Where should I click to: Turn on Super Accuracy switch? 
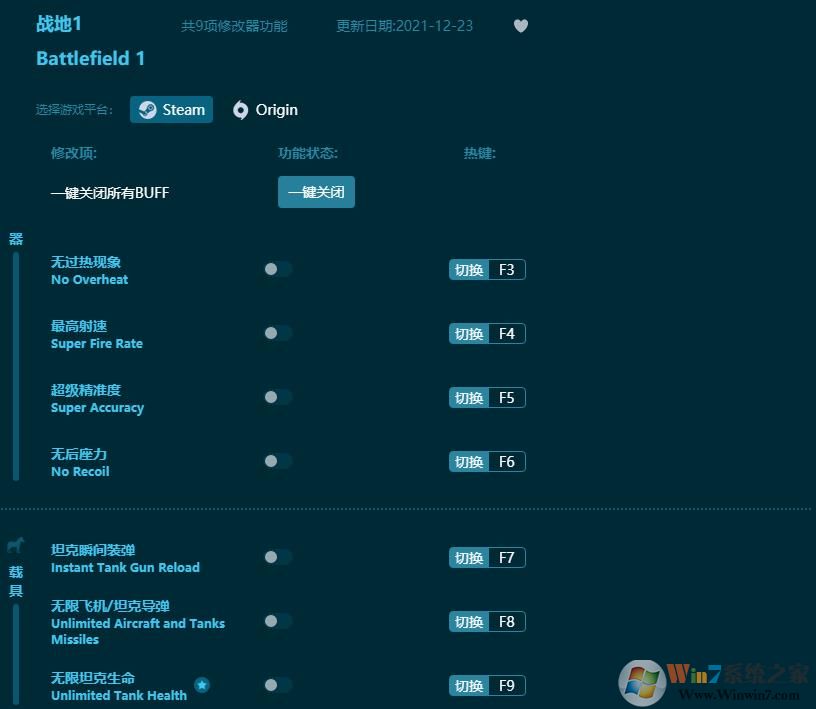coord(278,397)
